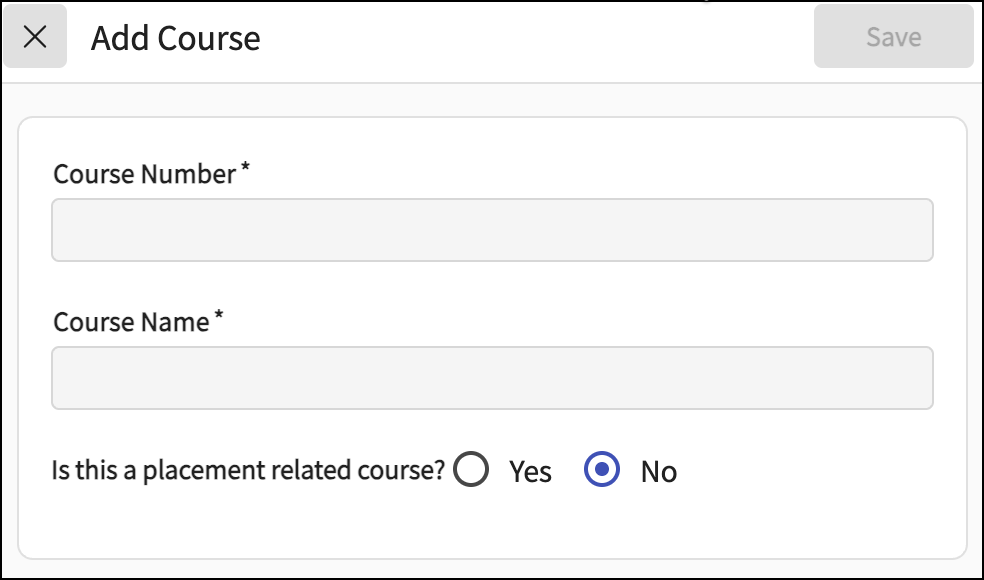The height and width of the screenshot is (580, 984).
Task: Click the Course Number field label
Action: (x=144, y=174)
